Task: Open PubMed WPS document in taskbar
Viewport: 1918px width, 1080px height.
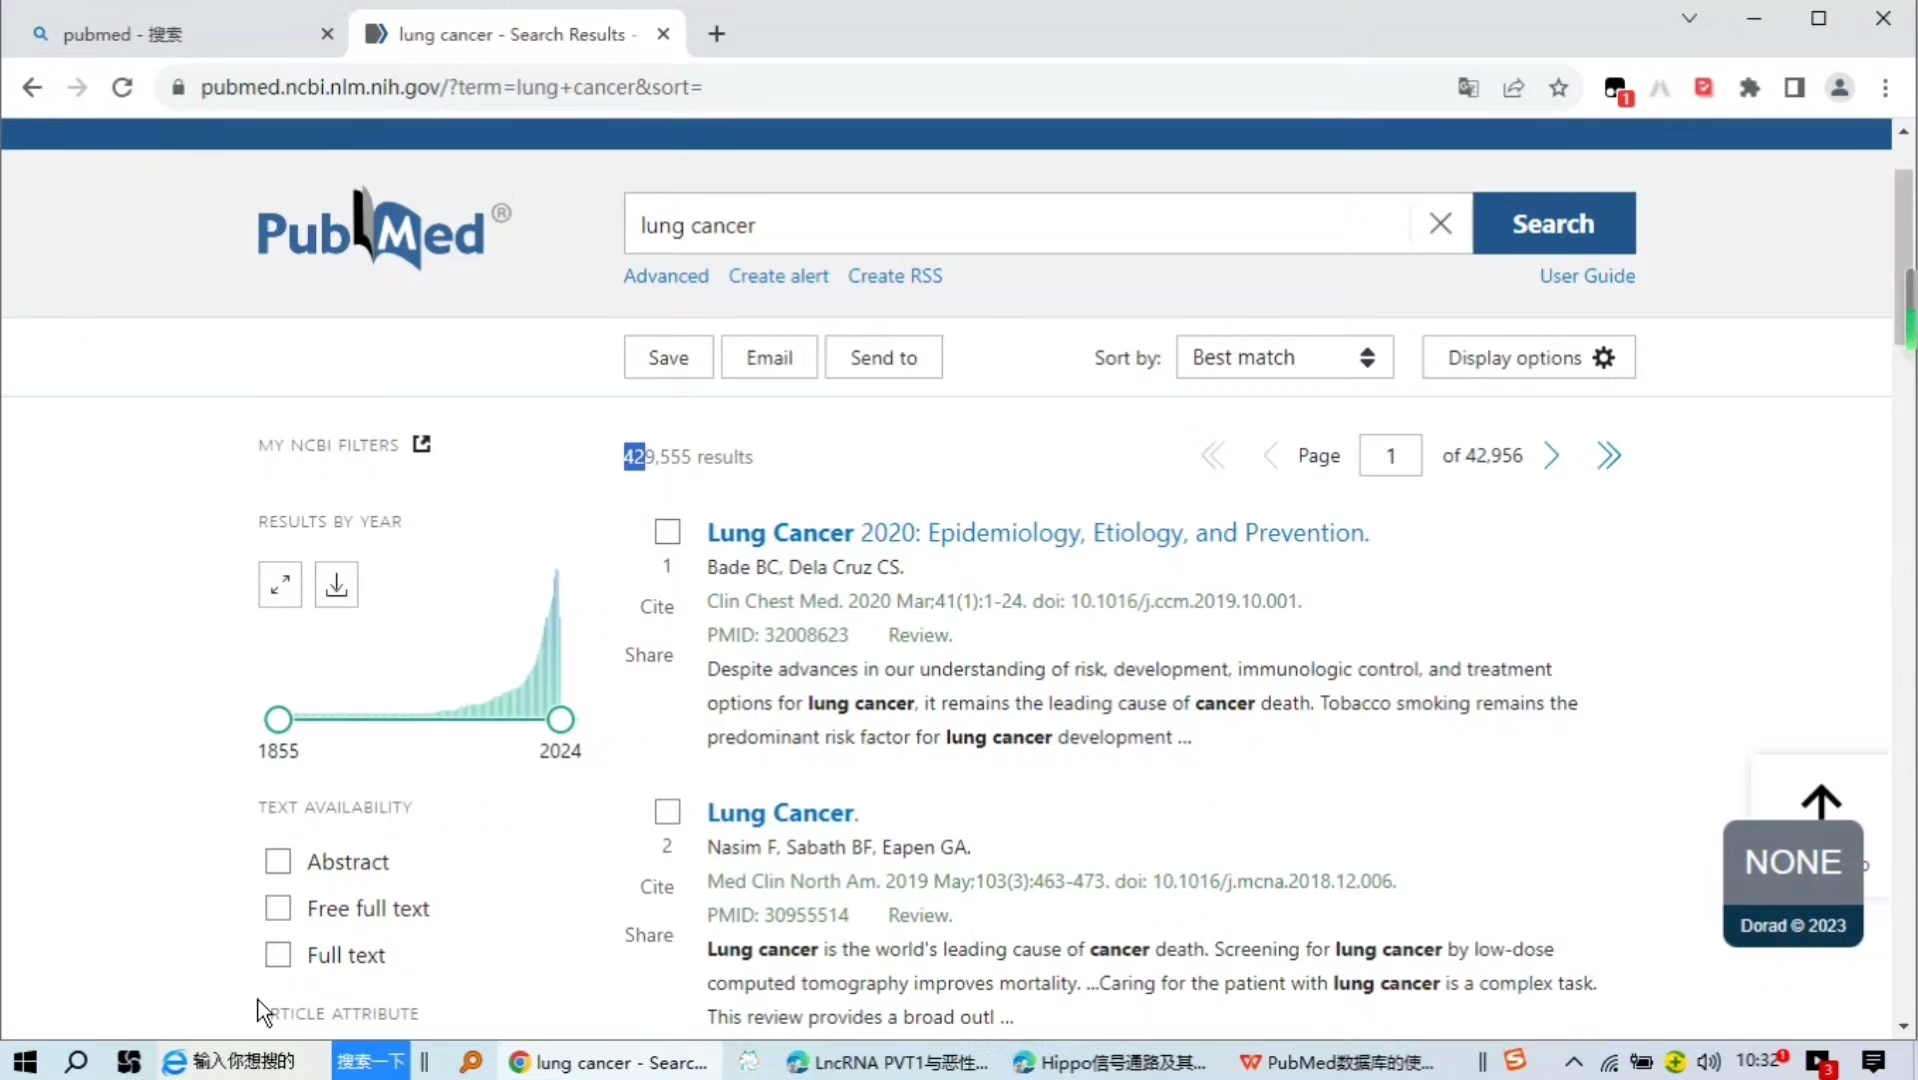Action: [1338, 1061]
